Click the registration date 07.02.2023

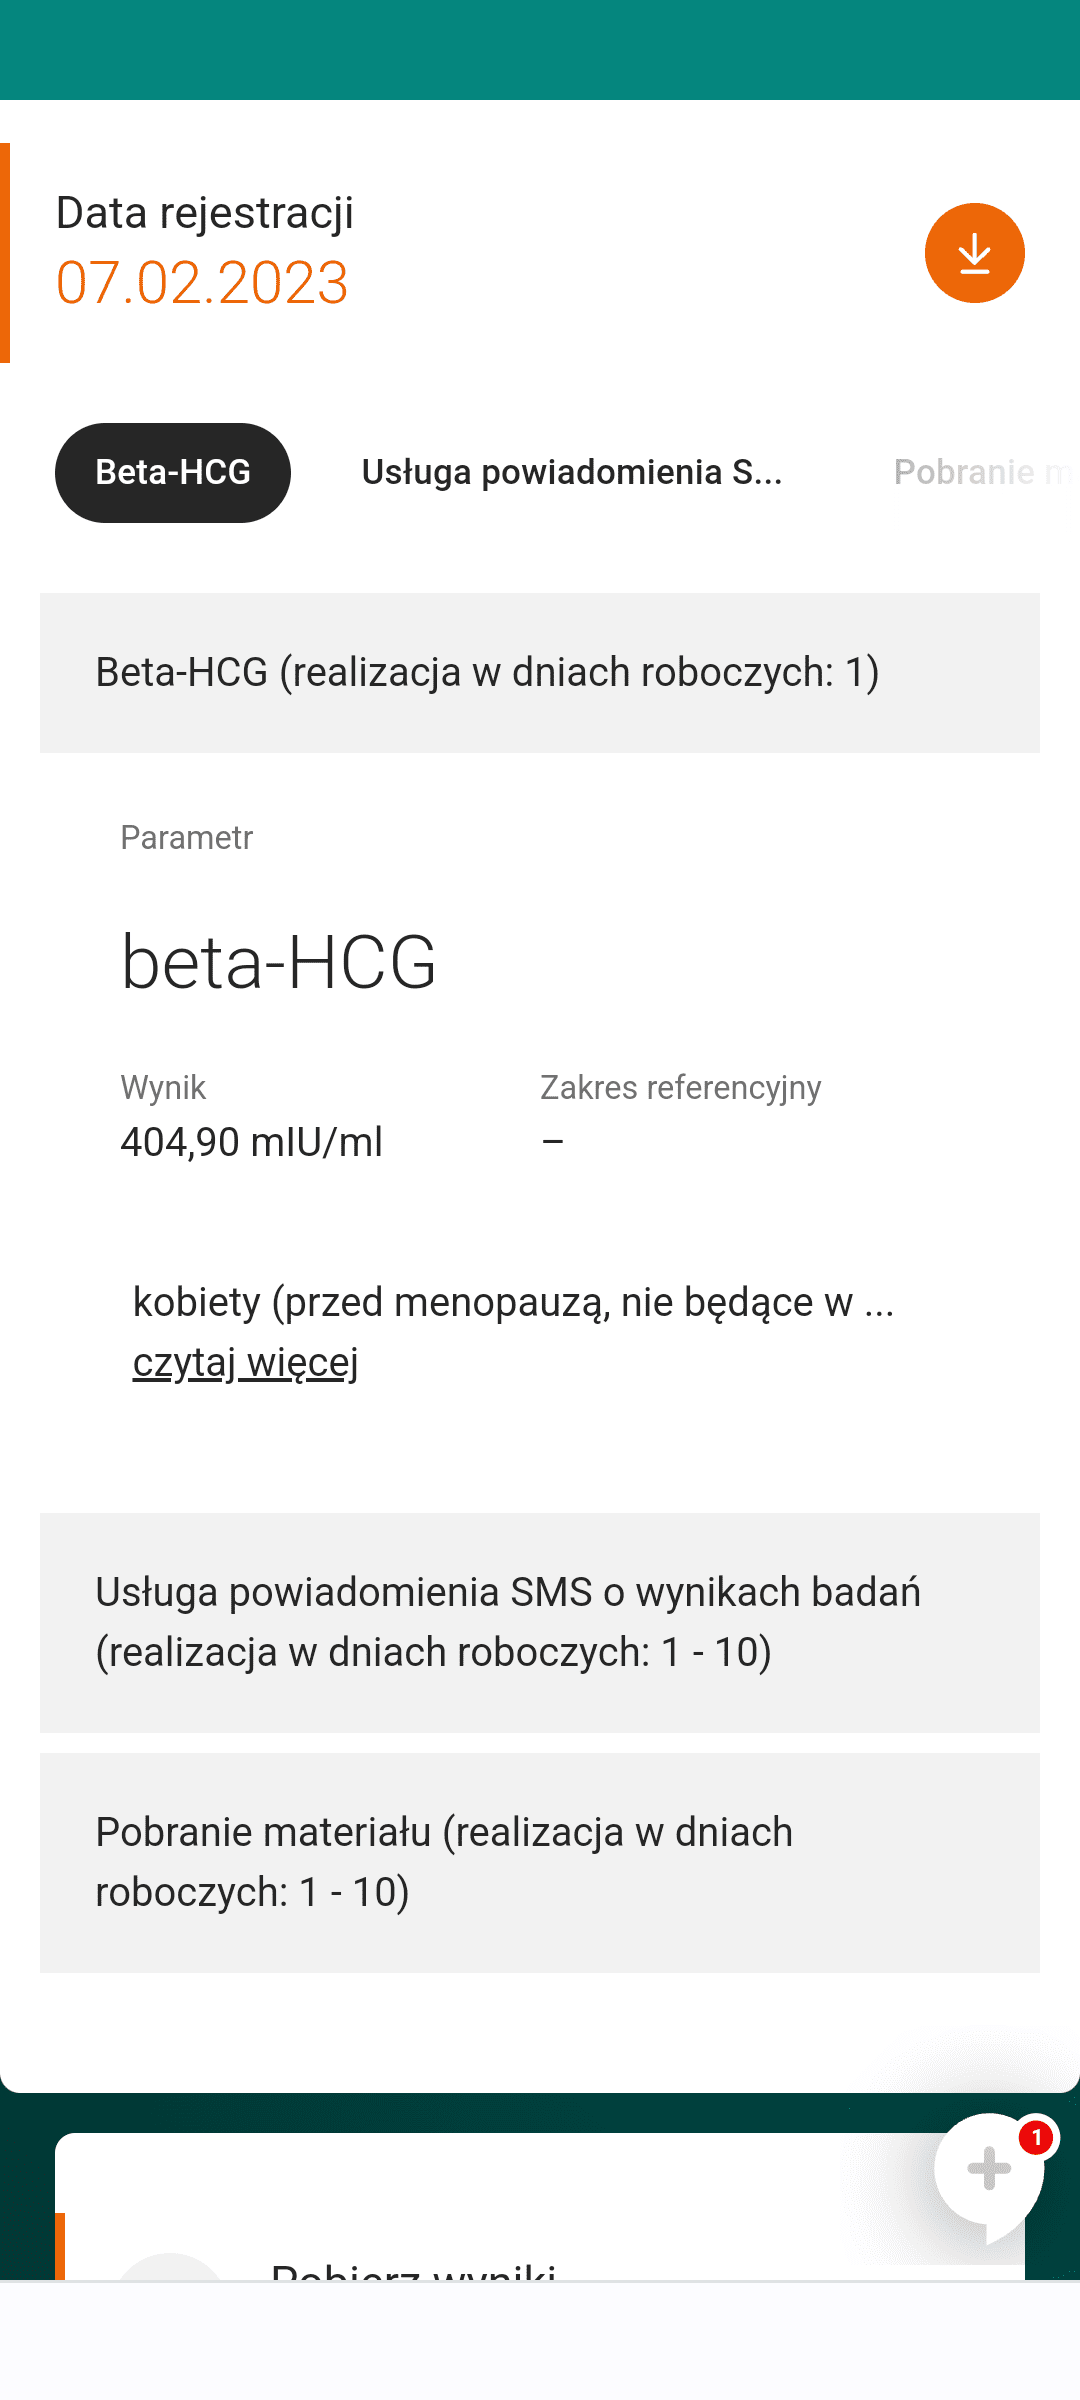coord(202,283)
